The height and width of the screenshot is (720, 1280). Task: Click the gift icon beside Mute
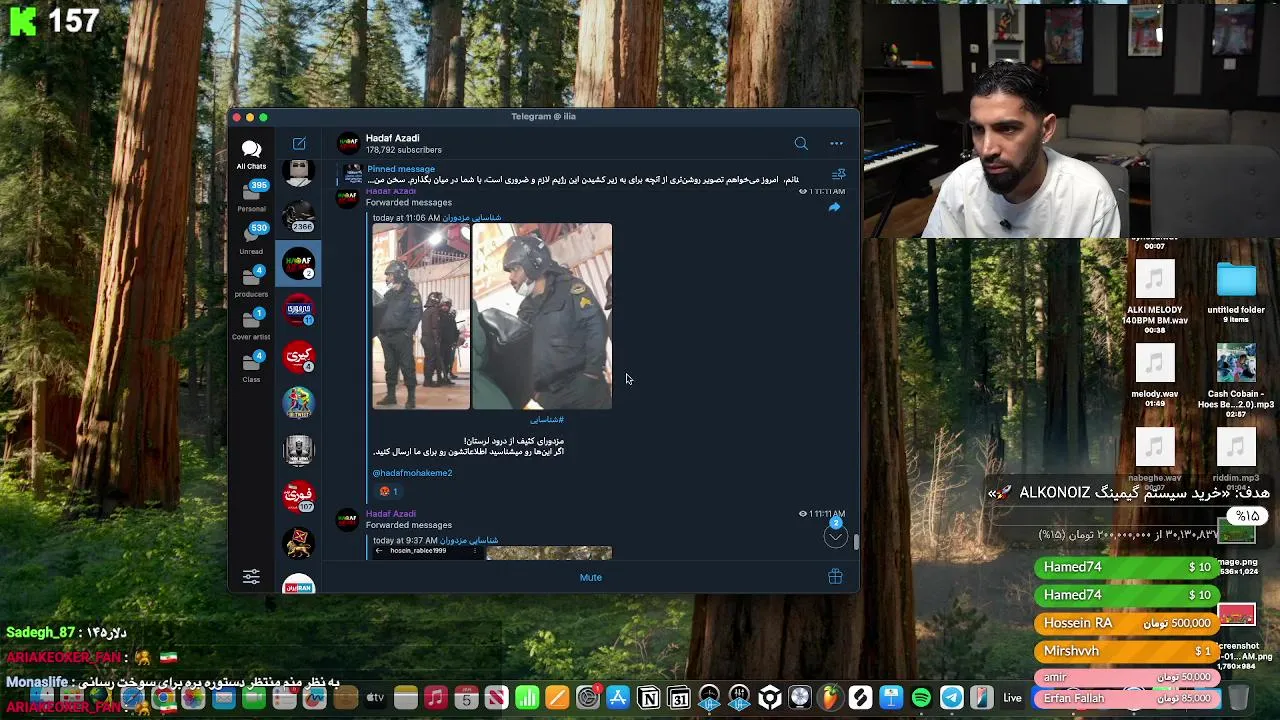(835, 577)
